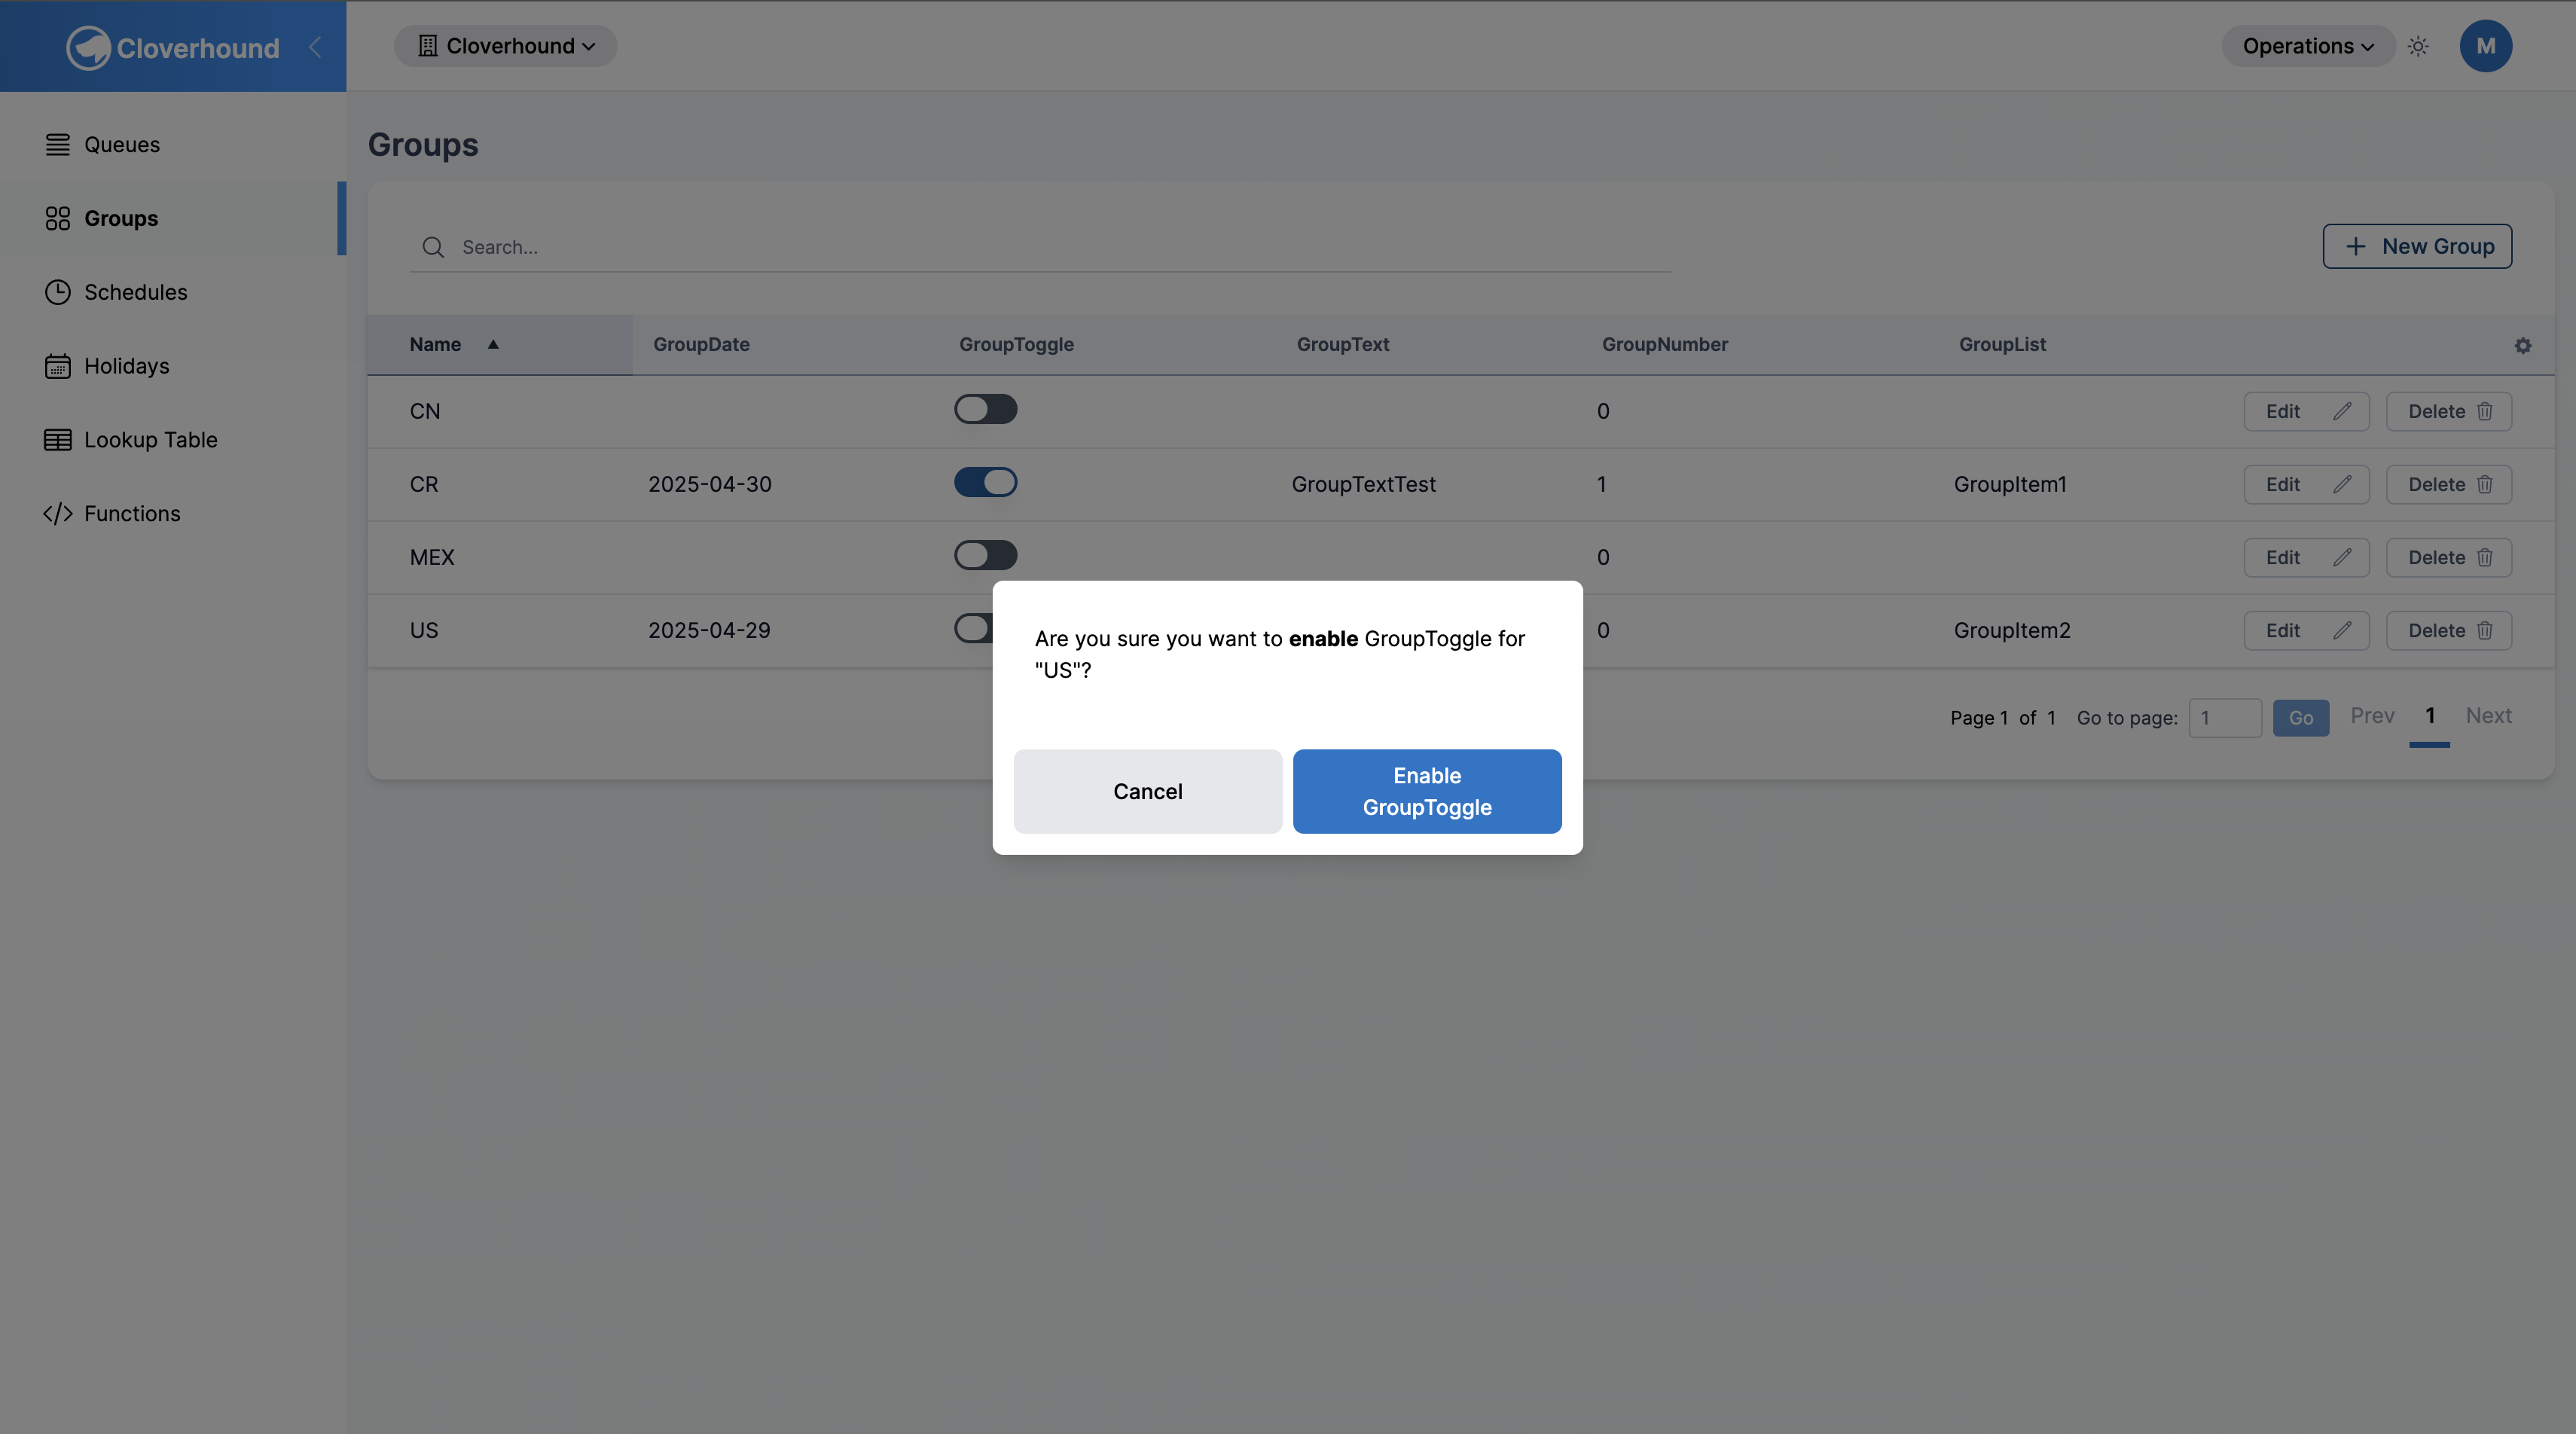Toggle GroupToggle for MEX row
This screenshot has width=2576, height=1434.
(x=985, y=555)
